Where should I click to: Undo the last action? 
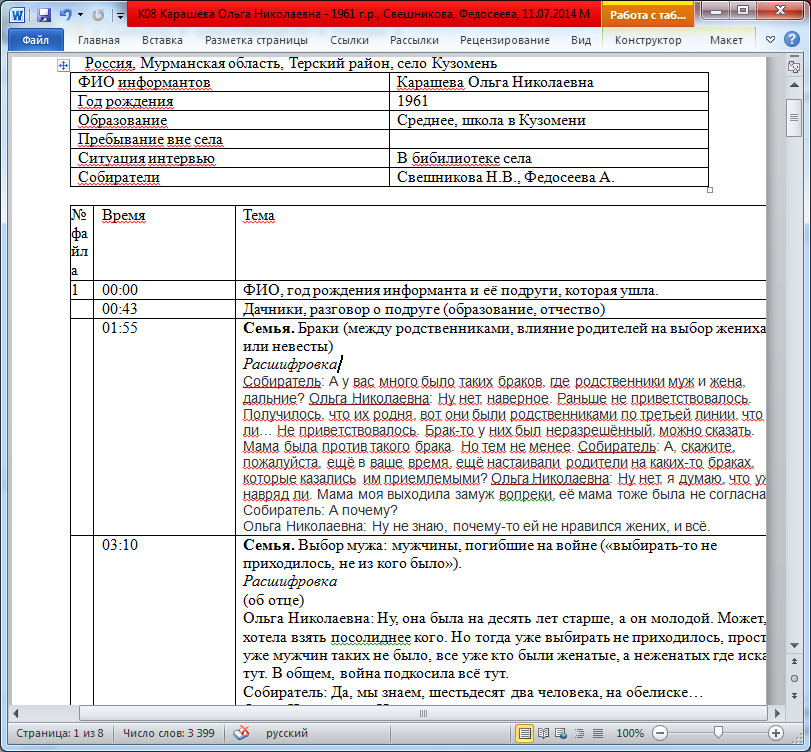[x=66, y=16]
